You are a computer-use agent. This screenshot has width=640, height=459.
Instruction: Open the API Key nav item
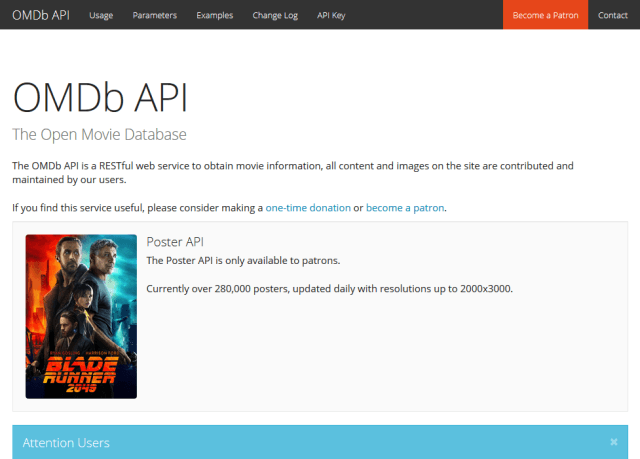click(331, 15)
